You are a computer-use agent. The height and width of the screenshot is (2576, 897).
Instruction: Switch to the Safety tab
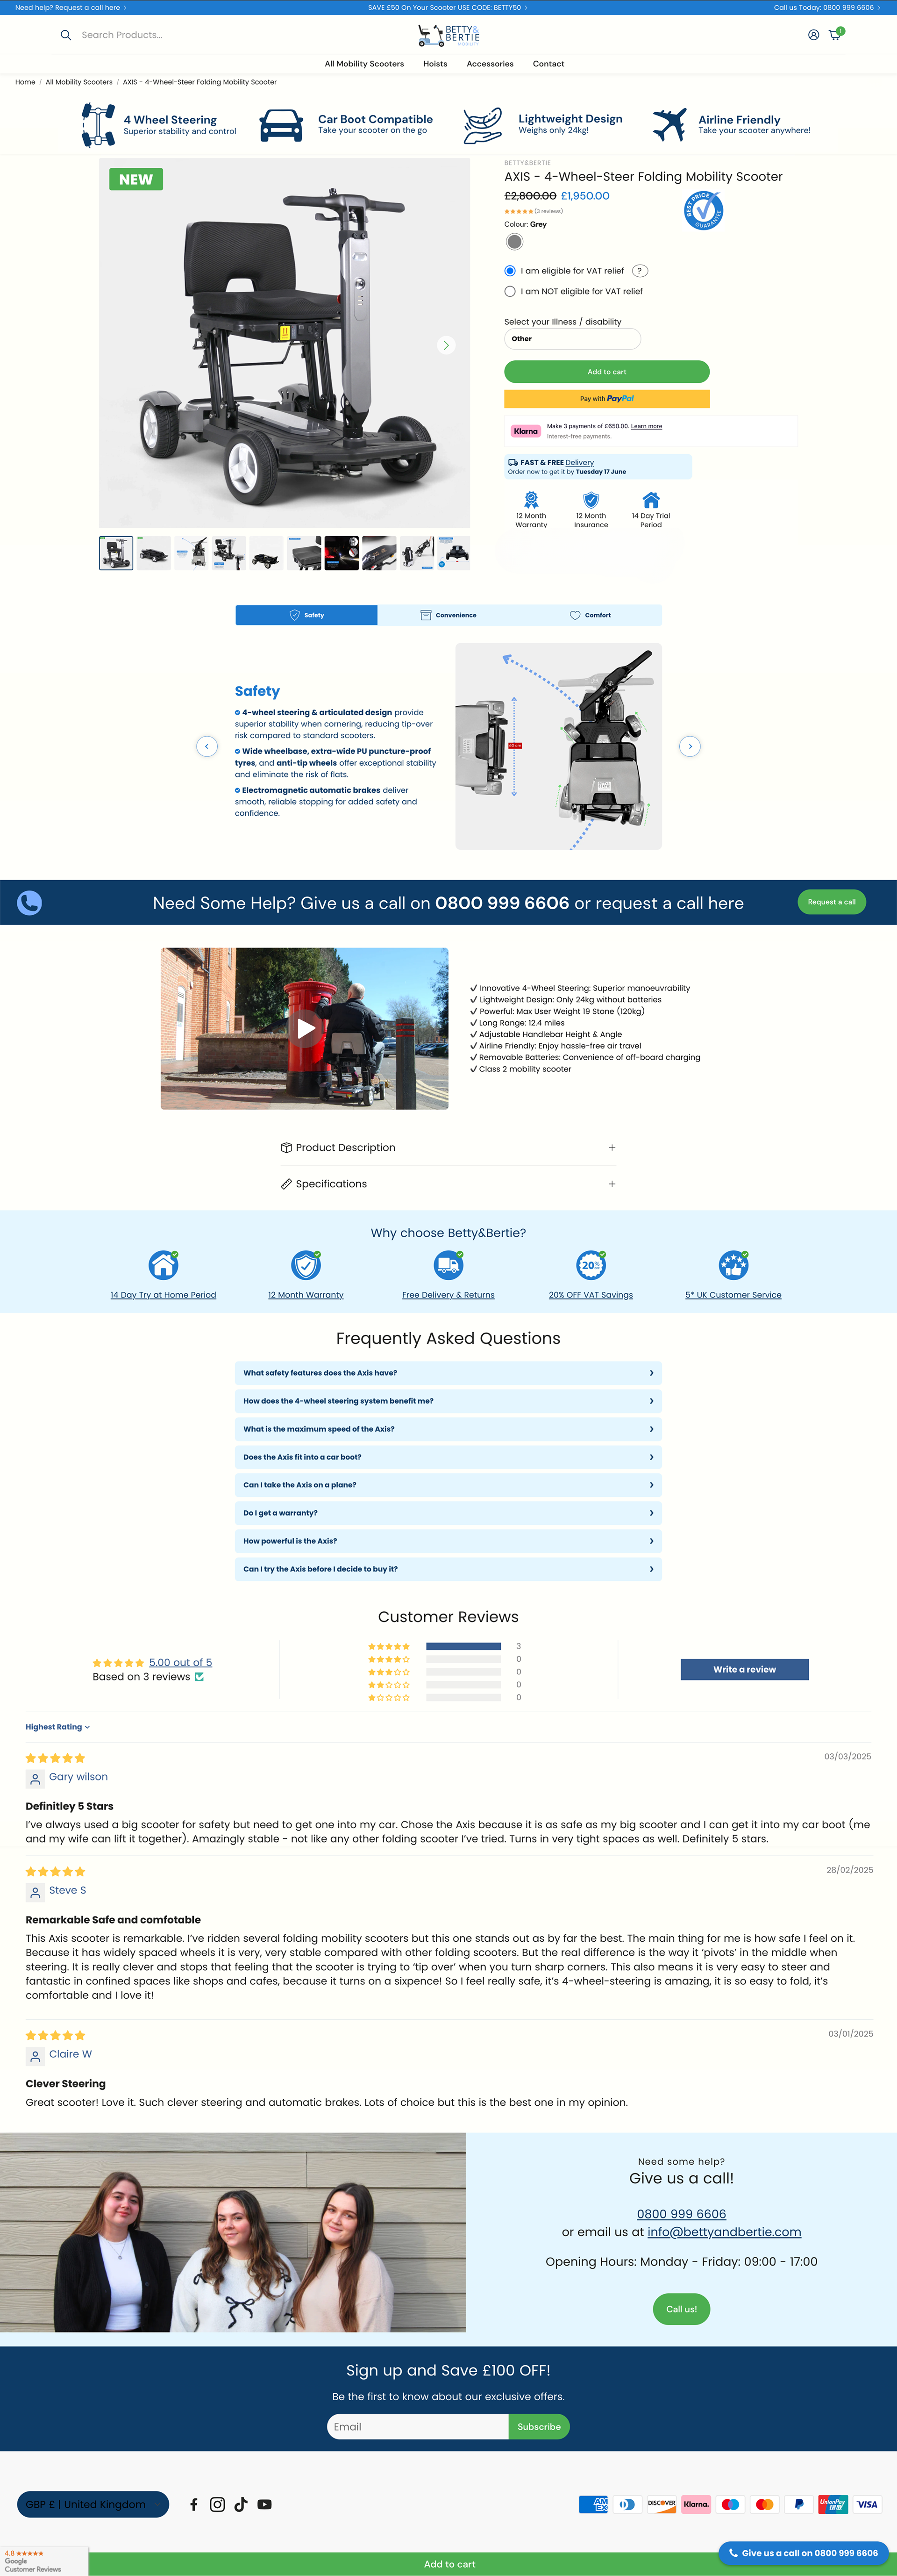coord(306,615)
